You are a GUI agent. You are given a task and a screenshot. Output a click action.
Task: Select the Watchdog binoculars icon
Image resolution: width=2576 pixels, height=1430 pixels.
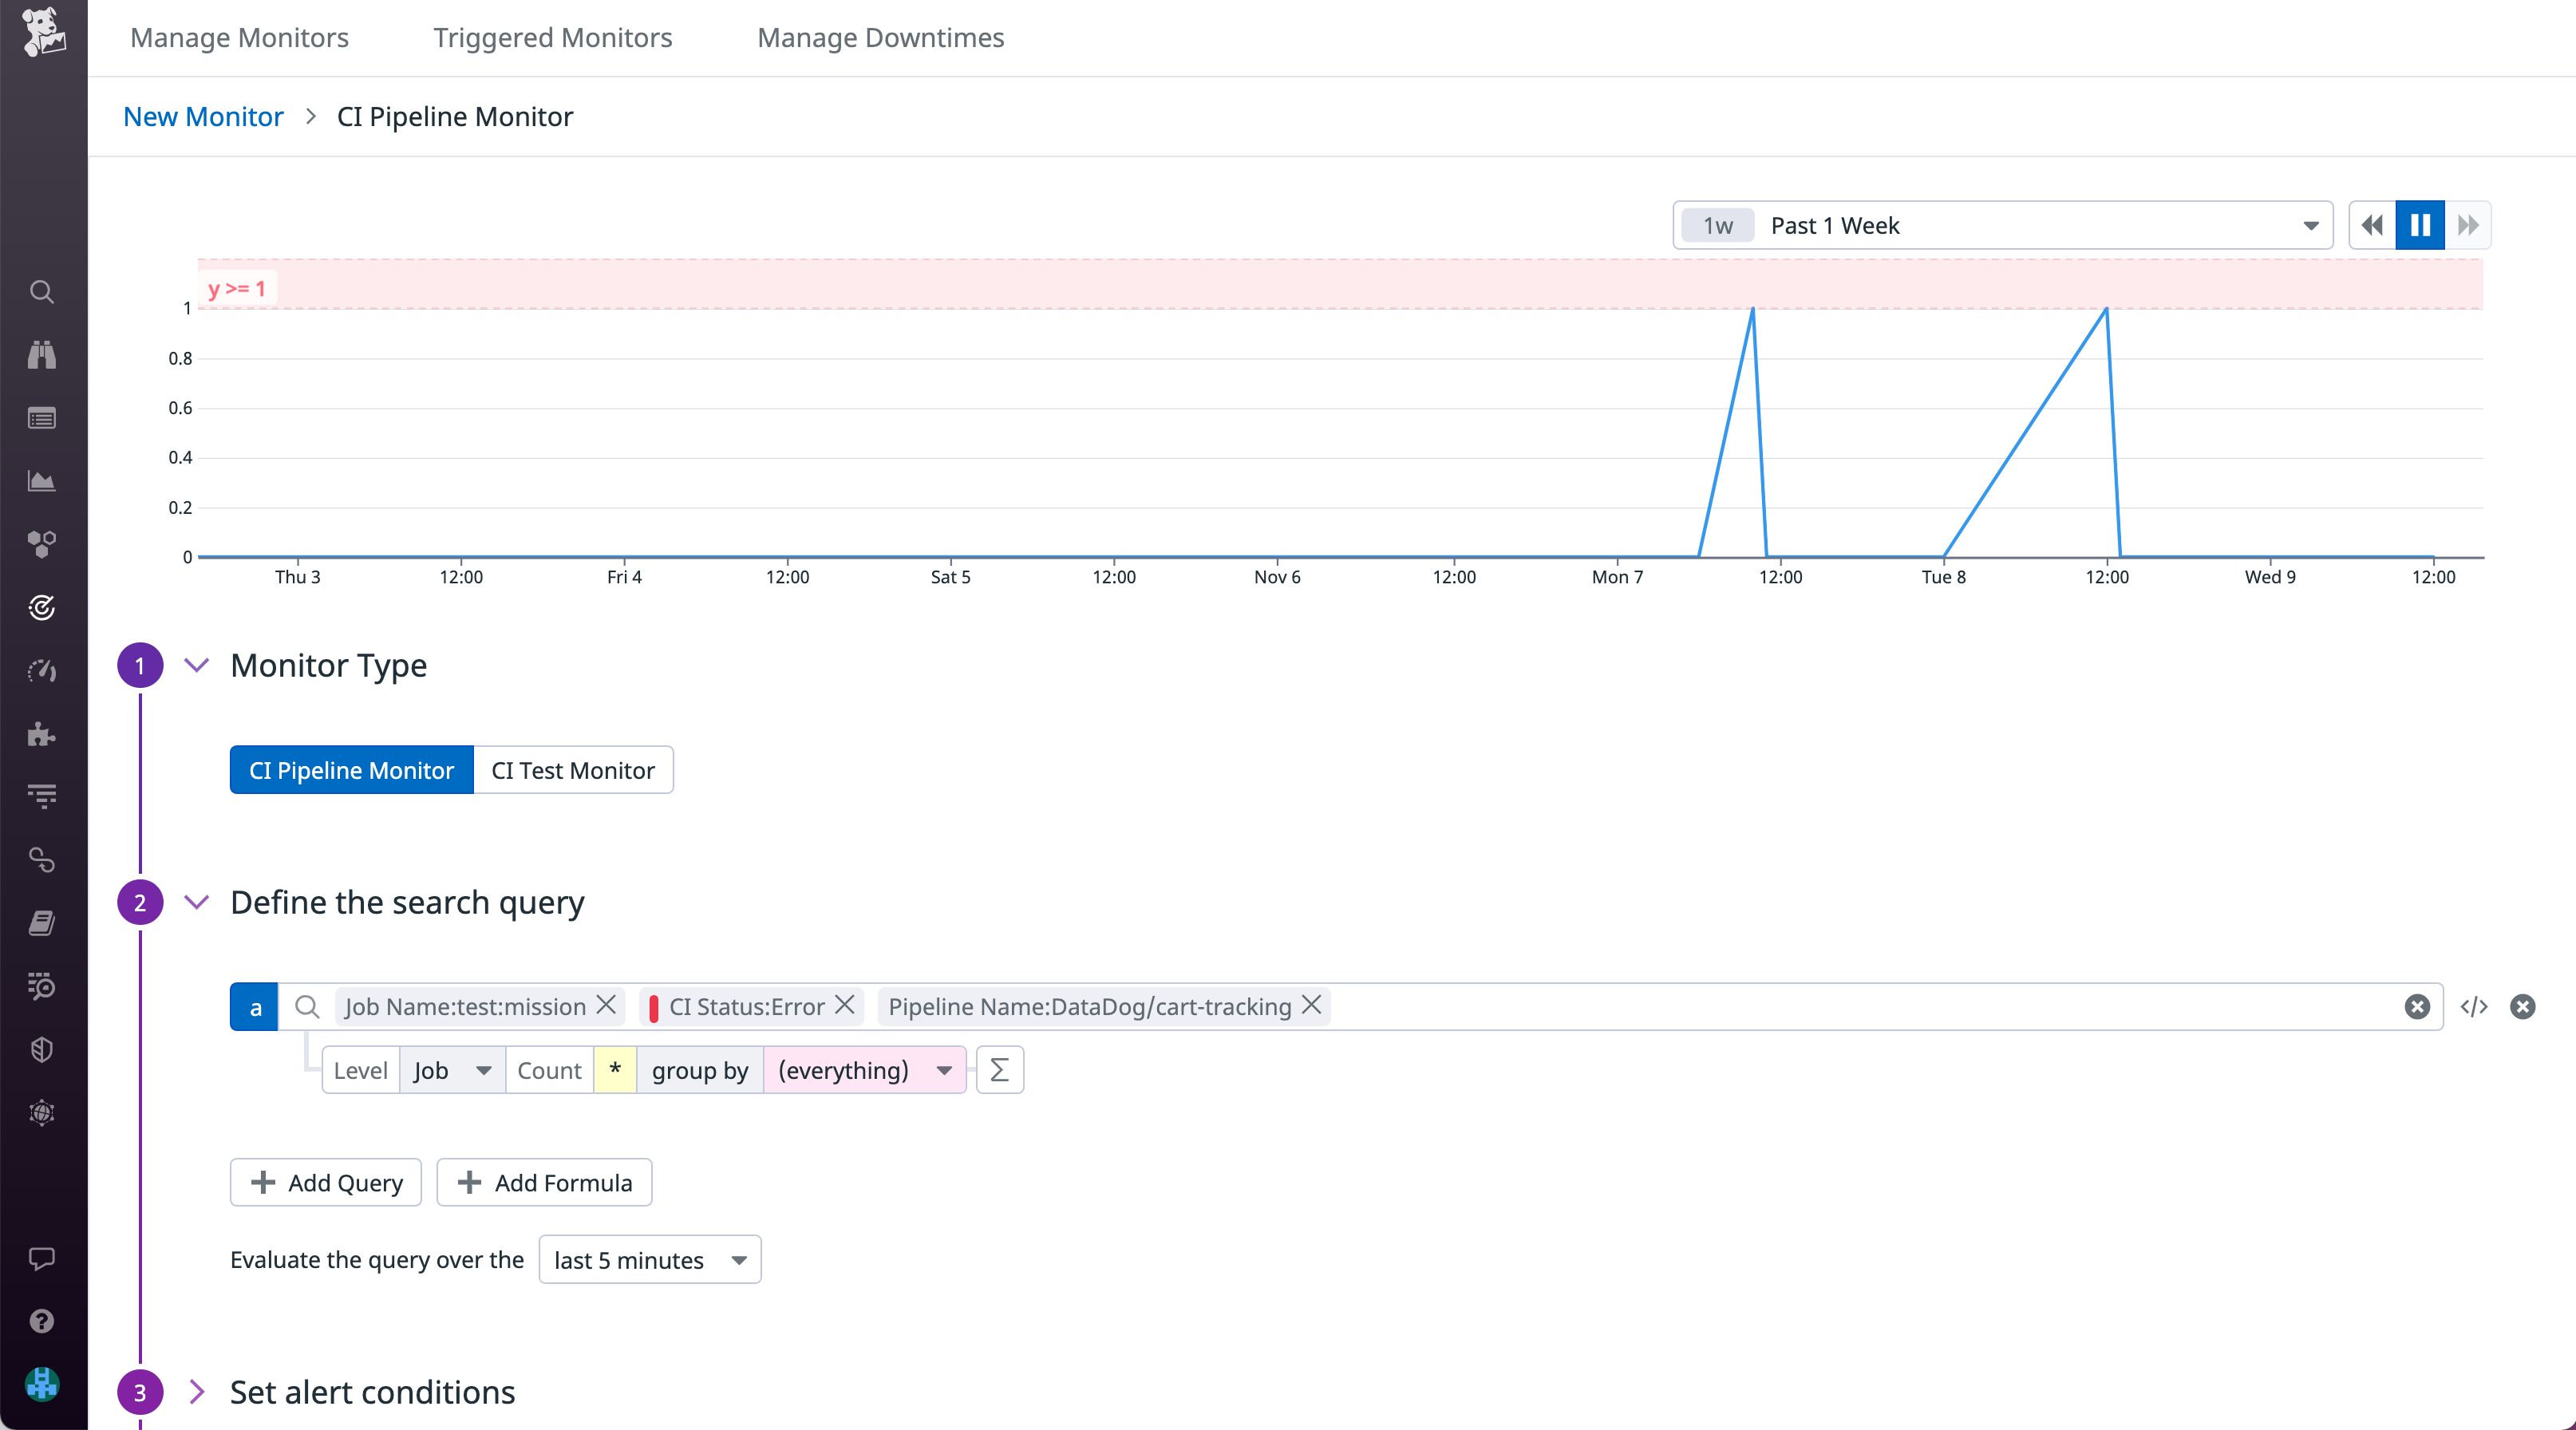point(41,355)
